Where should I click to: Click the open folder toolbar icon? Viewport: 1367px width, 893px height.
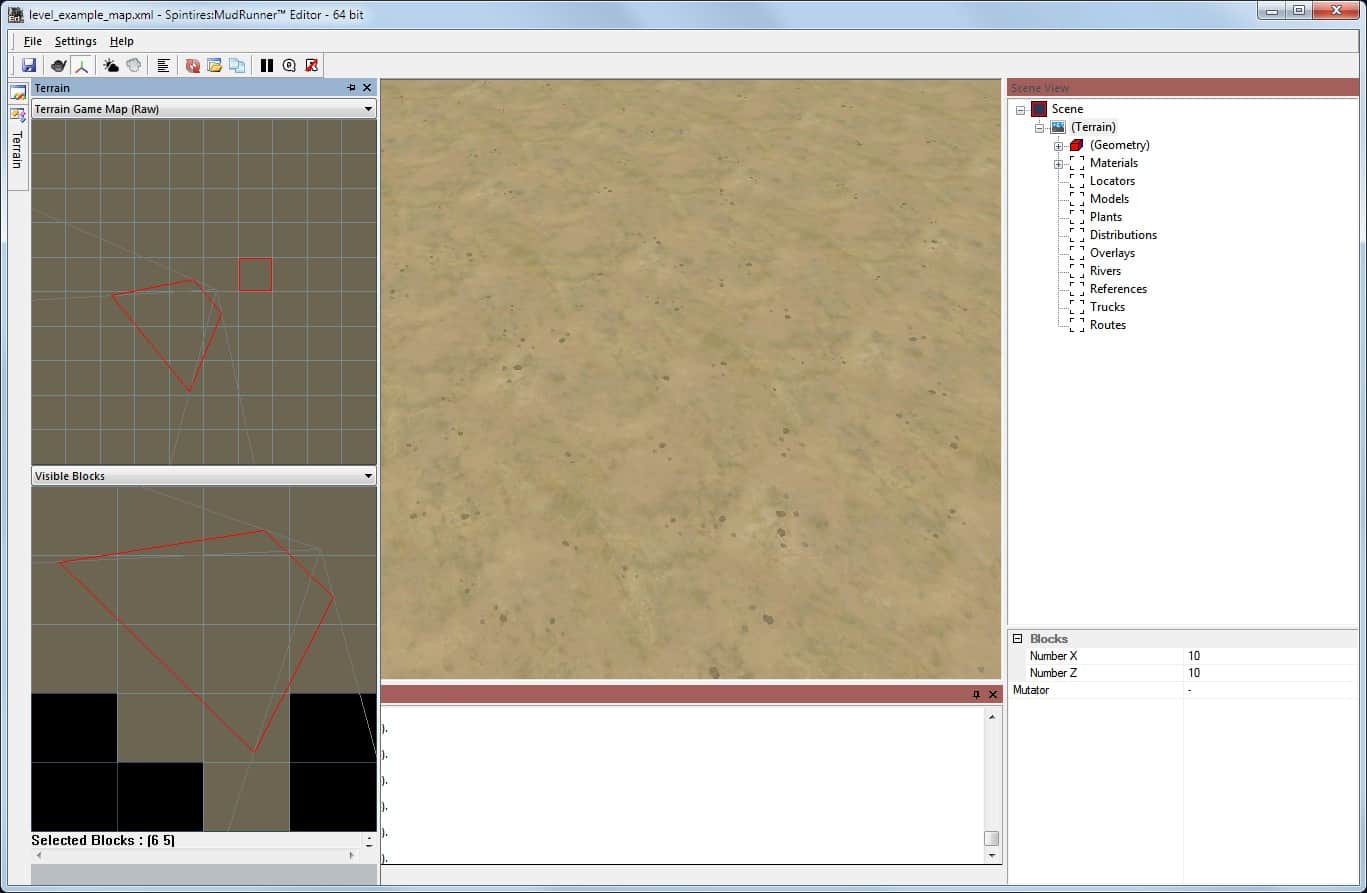pyautogui.click(x=214, y=65)
